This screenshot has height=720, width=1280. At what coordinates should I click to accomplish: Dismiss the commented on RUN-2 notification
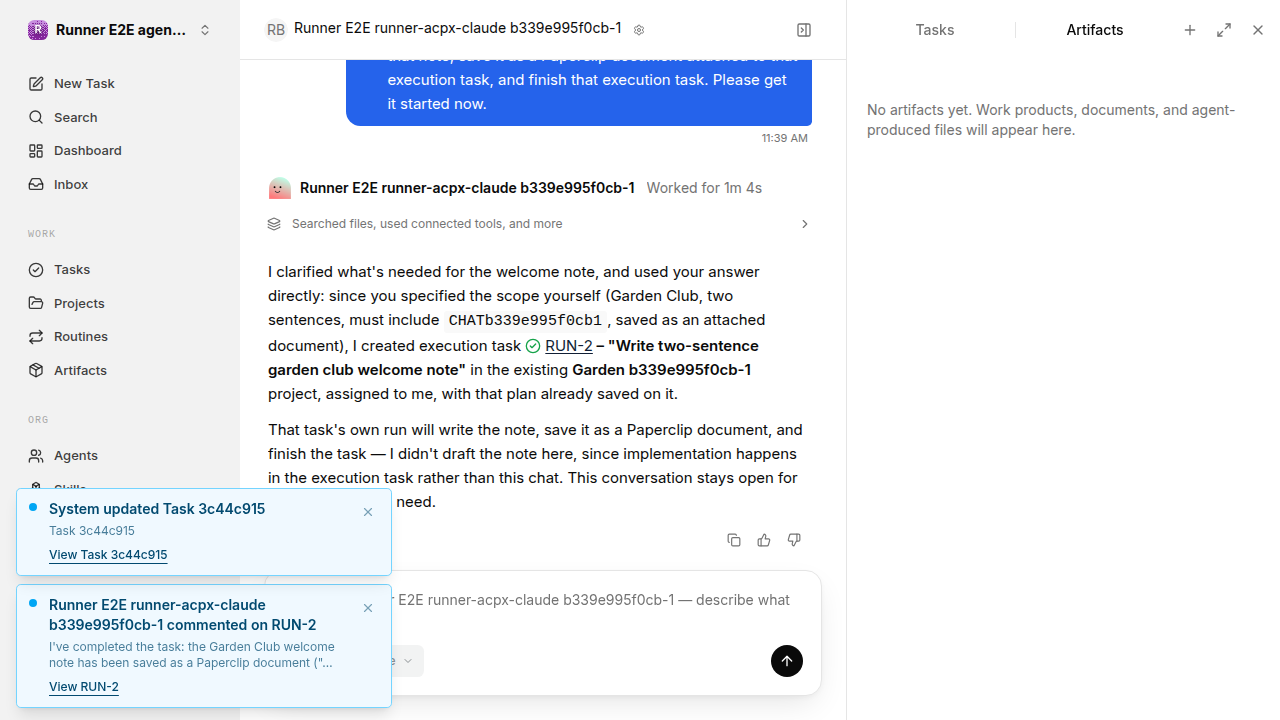coord(368,608)
